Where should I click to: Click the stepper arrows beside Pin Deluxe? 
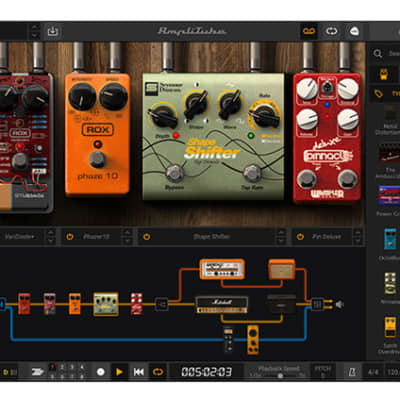coord(358,237)
